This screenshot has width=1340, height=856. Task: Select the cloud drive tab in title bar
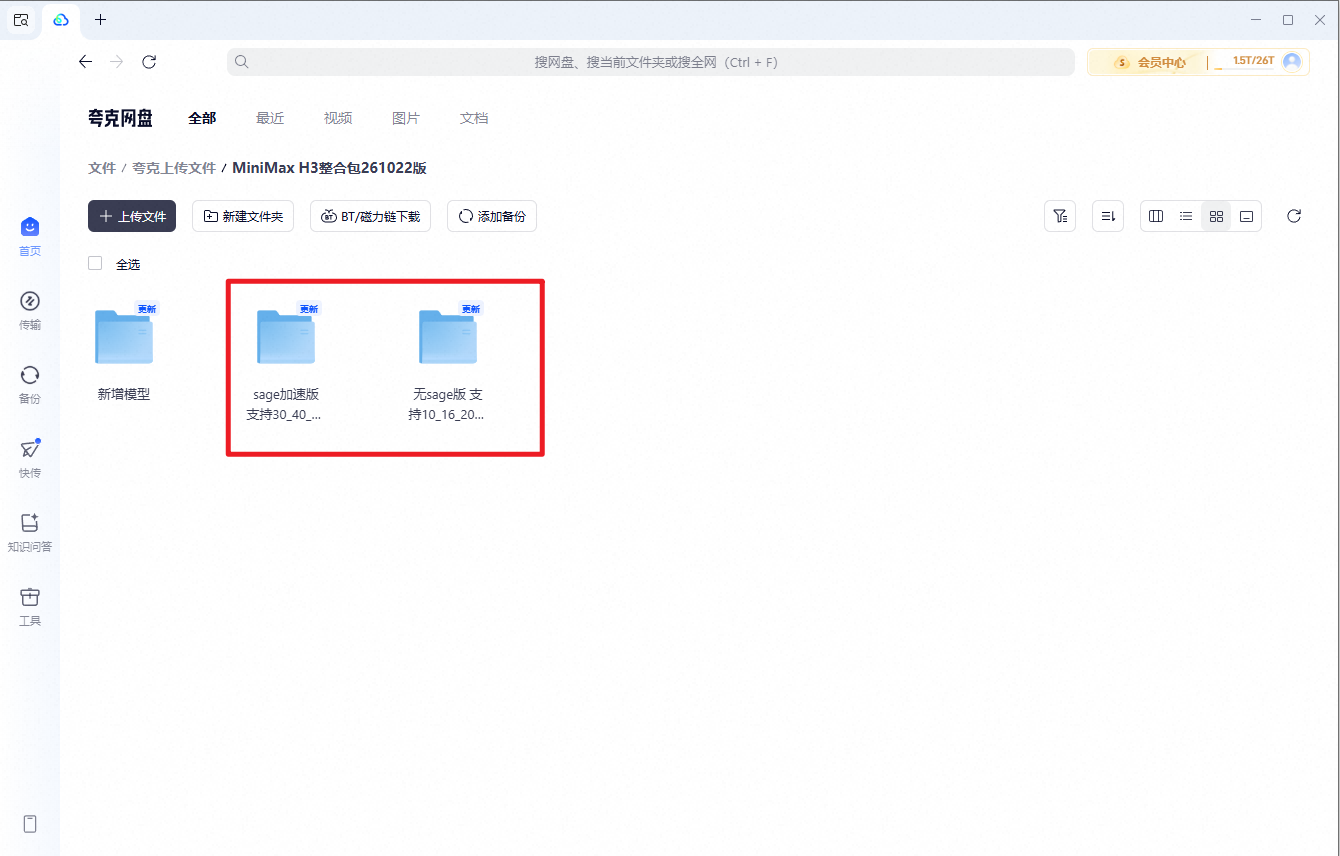tap(61, 20)
